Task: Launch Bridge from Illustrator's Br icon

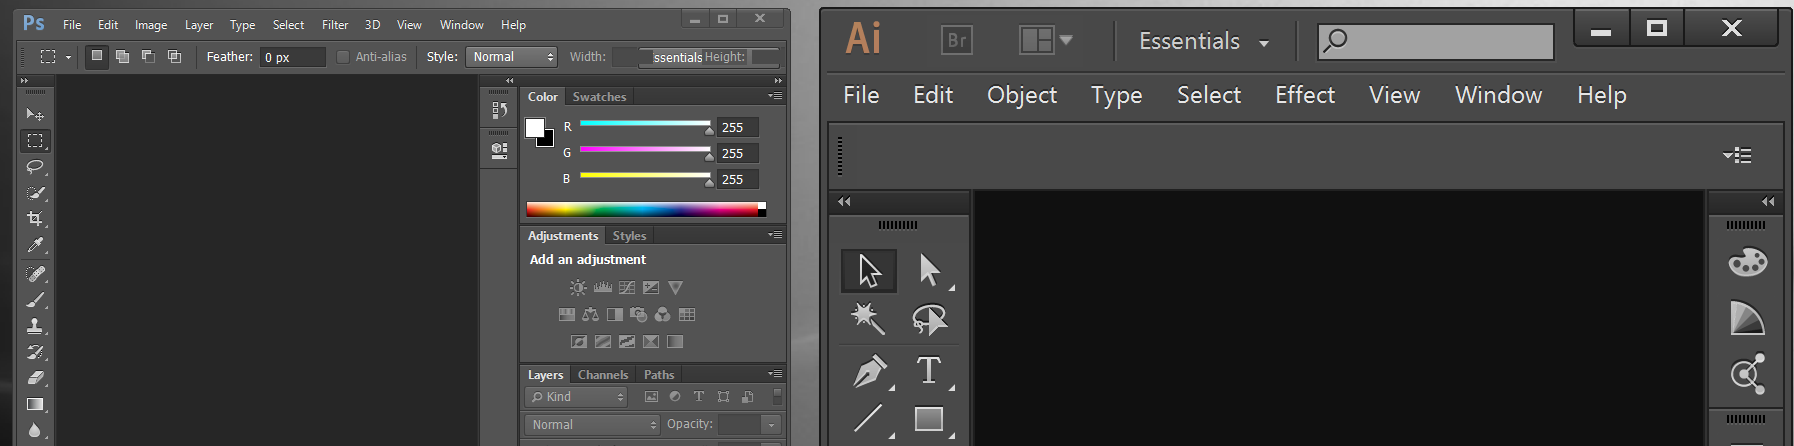Action: point(957,40)
